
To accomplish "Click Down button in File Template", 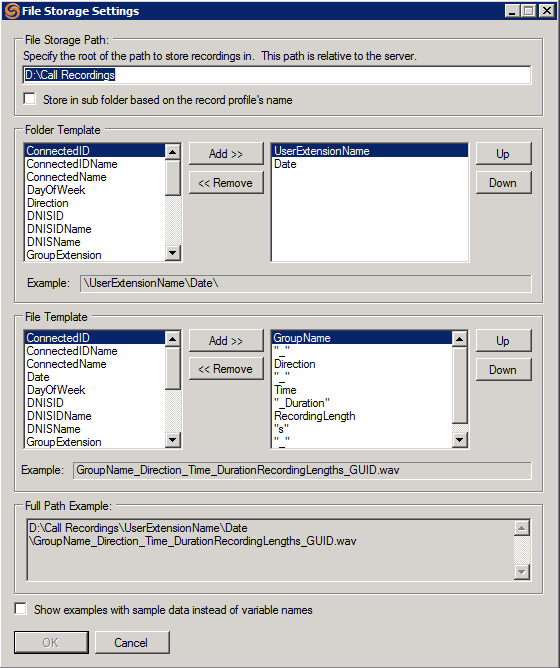I will 503,370.
